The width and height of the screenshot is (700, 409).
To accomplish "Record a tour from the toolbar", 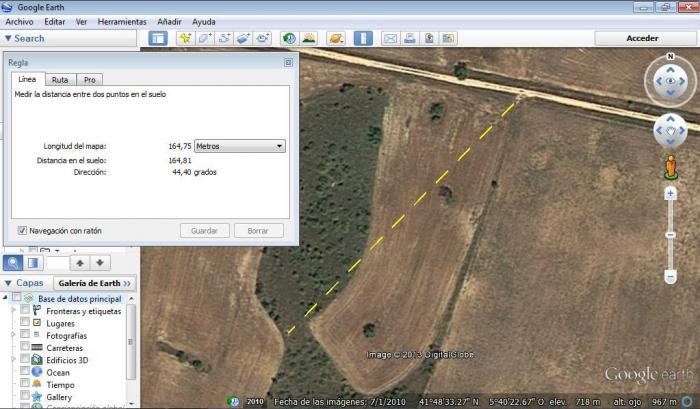I will tap(263, 38).
